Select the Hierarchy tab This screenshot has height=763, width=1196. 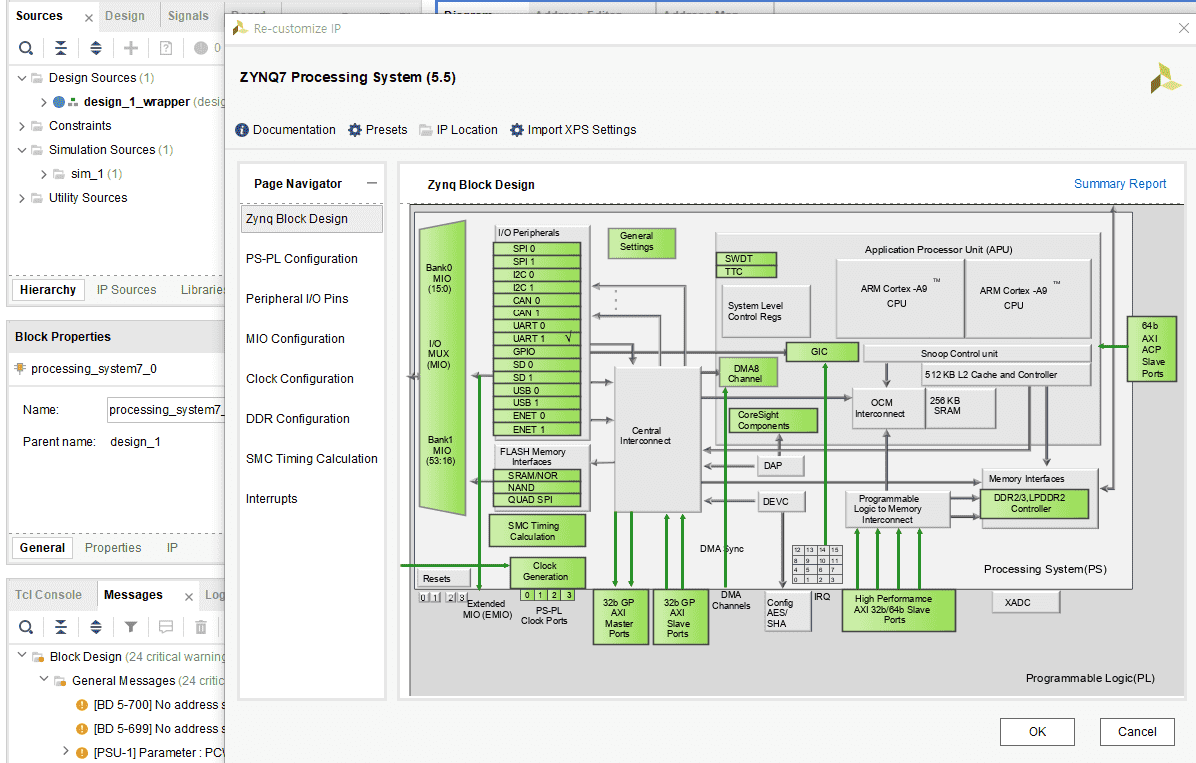[48, 290]
